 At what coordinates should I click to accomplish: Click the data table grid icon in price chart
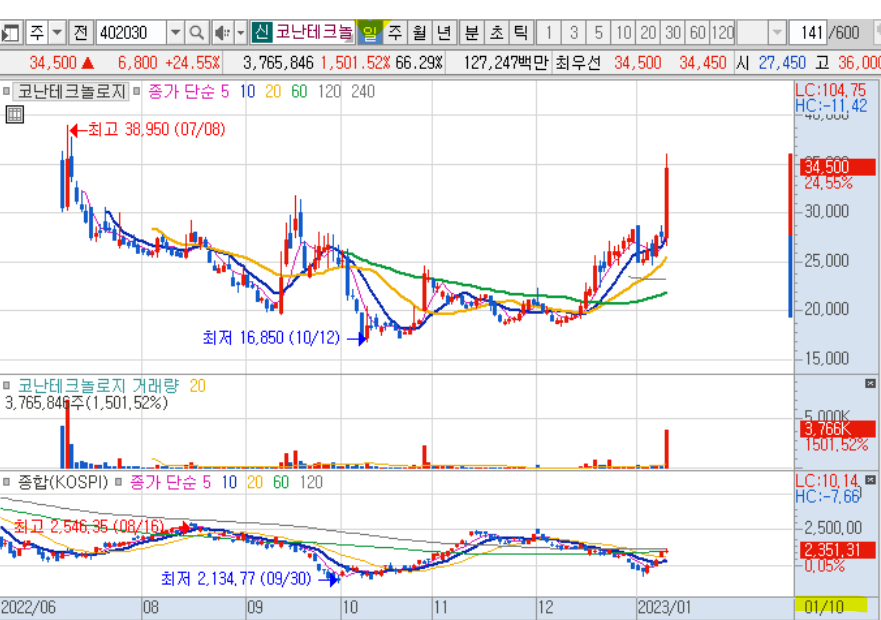pyautogui.click(x=15, y=115)
